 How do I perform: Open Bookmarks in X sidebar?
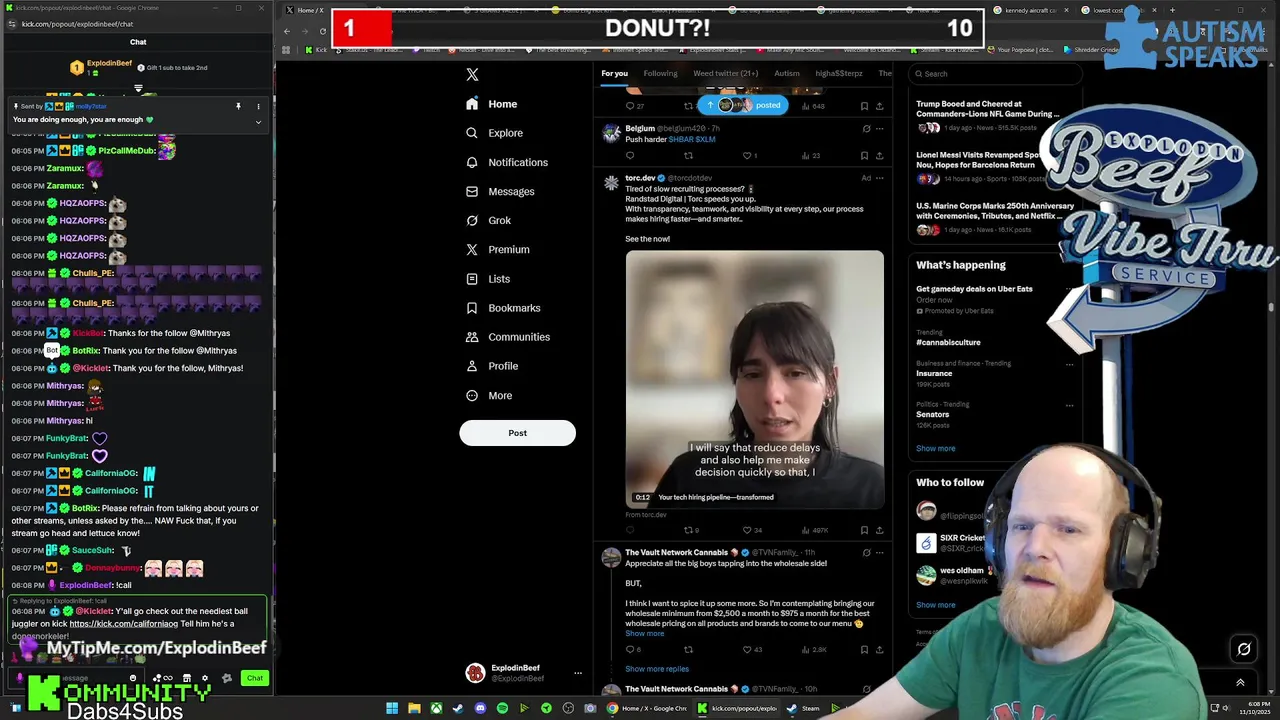(x=502, y=308)
